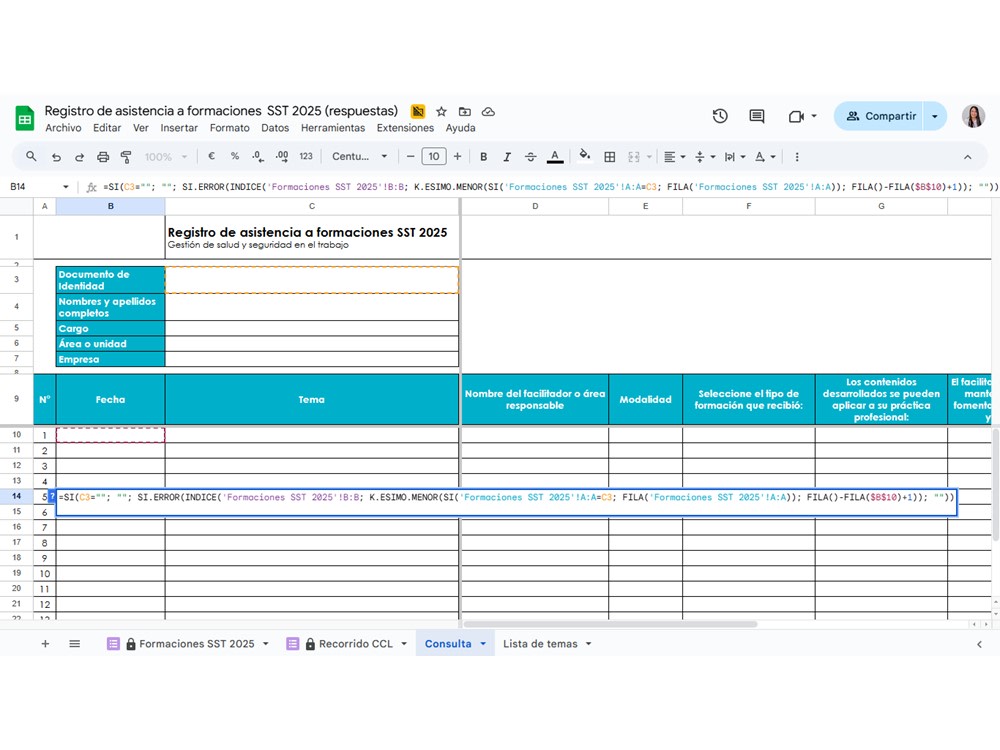The image size is (1000, 750).
Task: Expand the horizontal align dropdown
Action: (x=683, y=157)
